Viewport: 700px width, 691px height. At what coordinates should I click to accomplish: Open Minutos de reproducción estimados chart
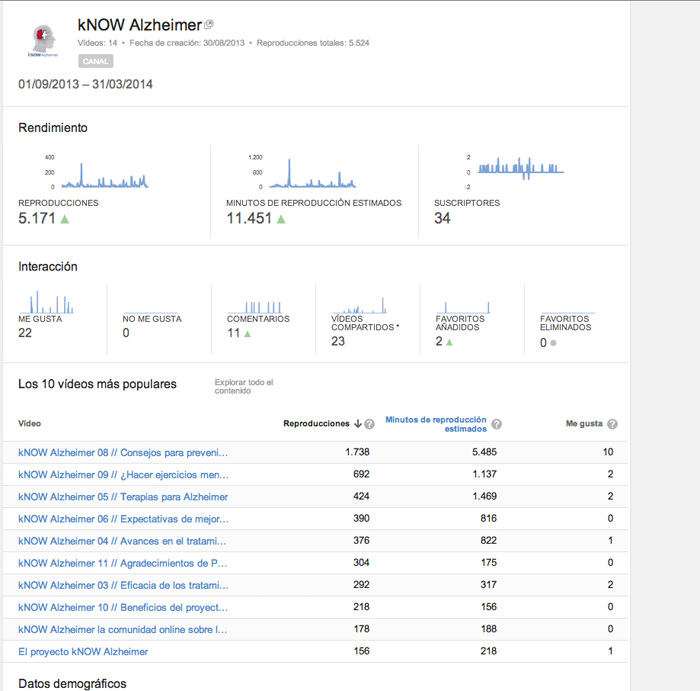pos(303,172)
